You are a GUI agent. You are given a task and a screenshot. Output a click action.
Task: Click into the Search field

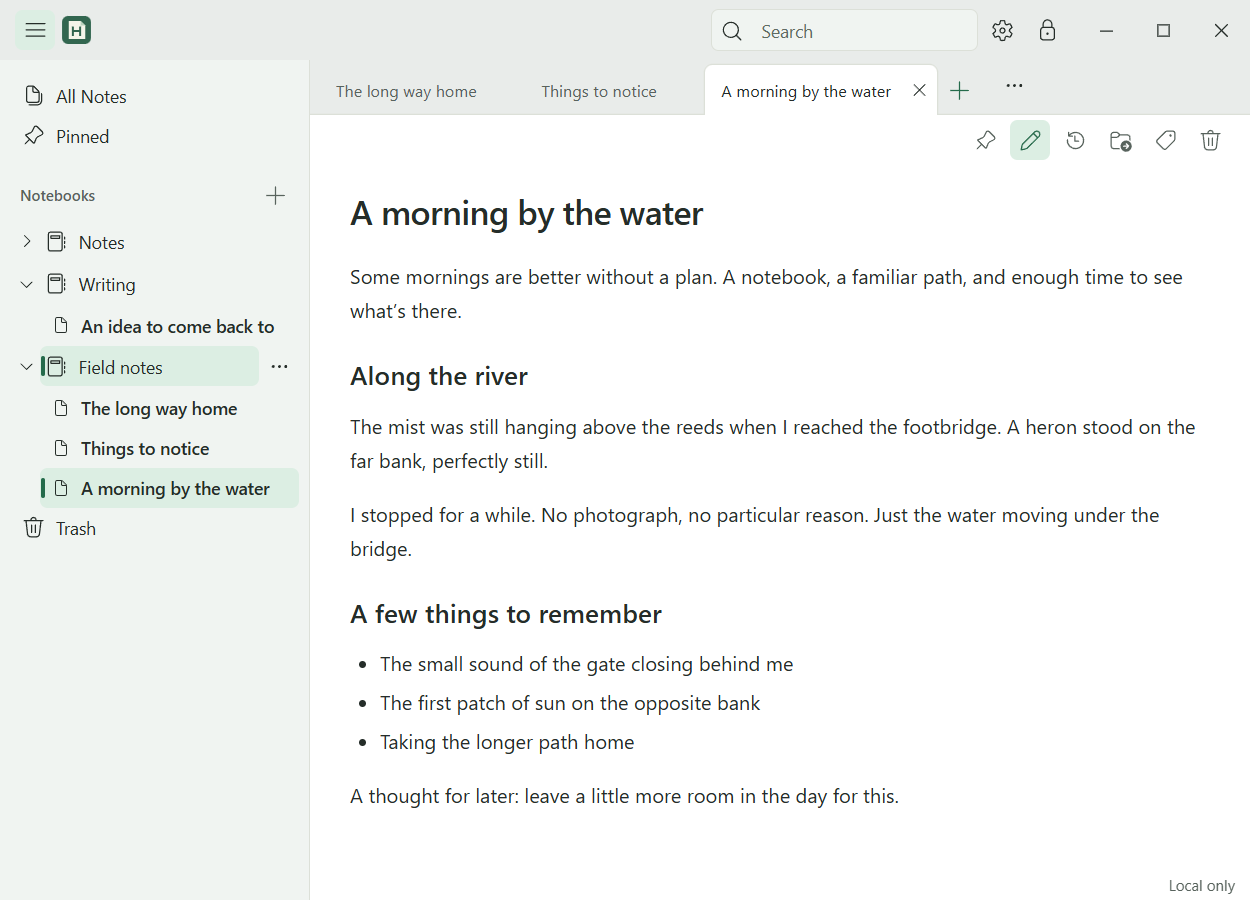pyautogui.click(x=844, y=31)
